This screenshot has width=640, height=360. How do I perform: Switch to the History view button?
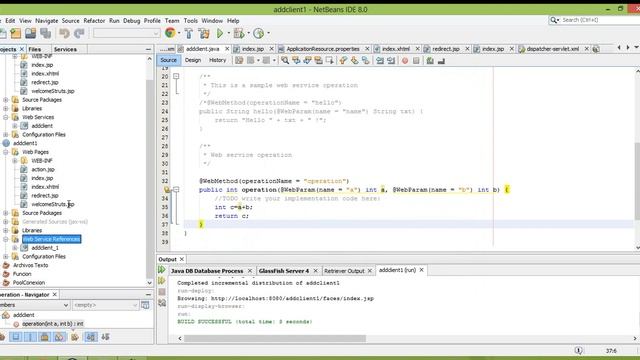pyautogui.click(x=217, y=60)
